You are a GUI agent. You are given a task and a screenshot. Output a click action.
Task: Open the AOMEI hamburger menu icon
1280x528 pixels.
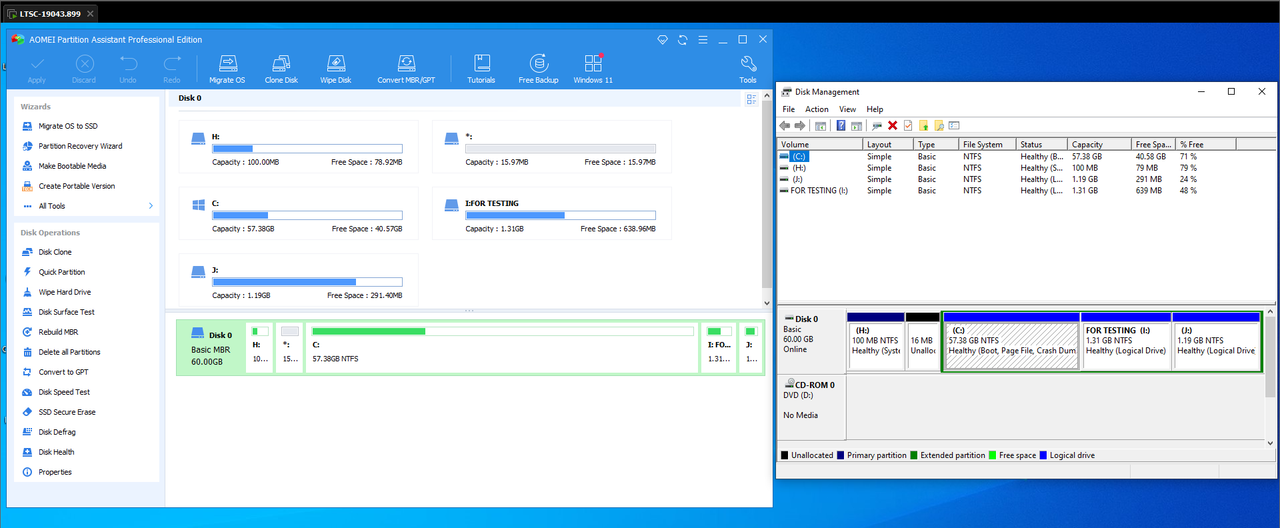[x=702, y=39]
